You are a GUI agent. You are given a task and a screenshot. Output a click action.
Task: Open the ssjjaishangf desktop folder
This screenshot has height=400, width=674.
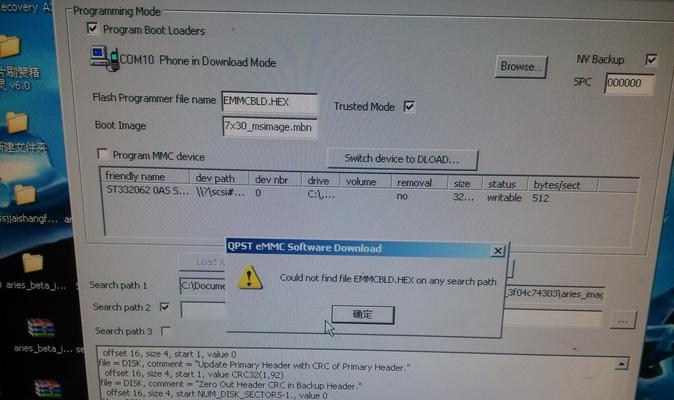25,196
